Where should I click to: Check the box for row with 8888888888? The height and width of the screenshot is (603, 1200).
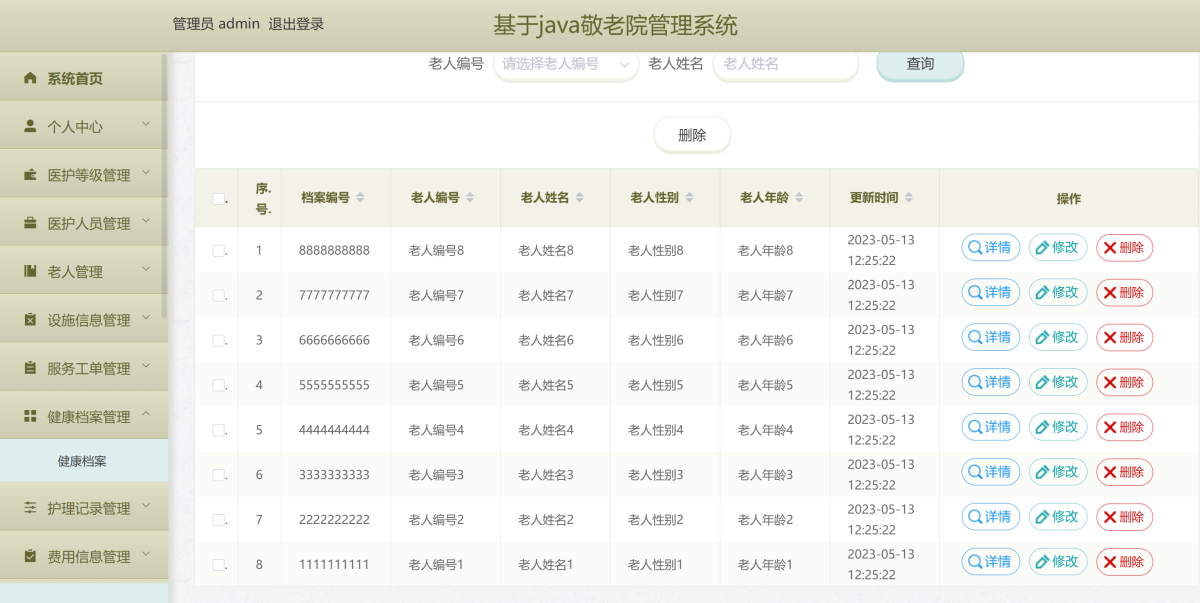pyautogui.click(x=218, y=251)
